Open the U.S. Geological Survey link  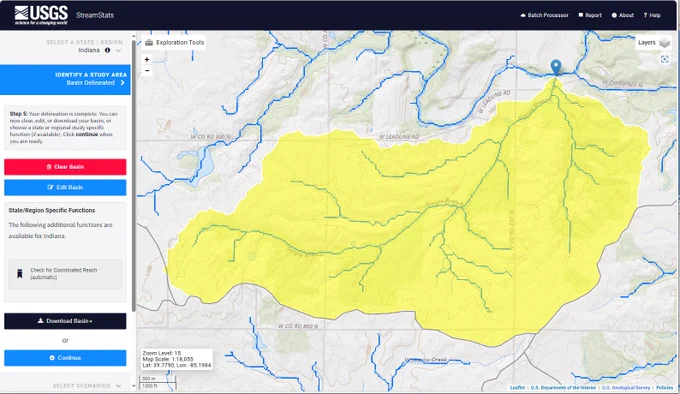tap(626, 387)
